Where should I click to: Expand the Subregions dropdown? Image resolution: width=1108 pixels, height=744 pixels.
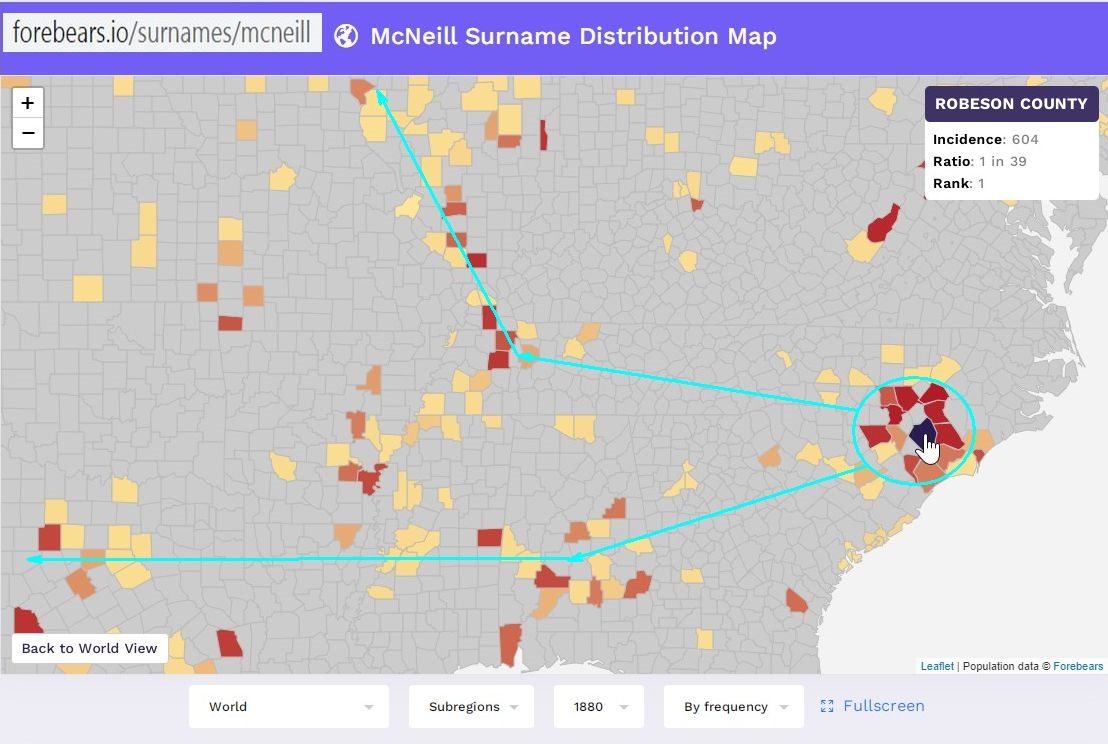(x=471, y=707)
